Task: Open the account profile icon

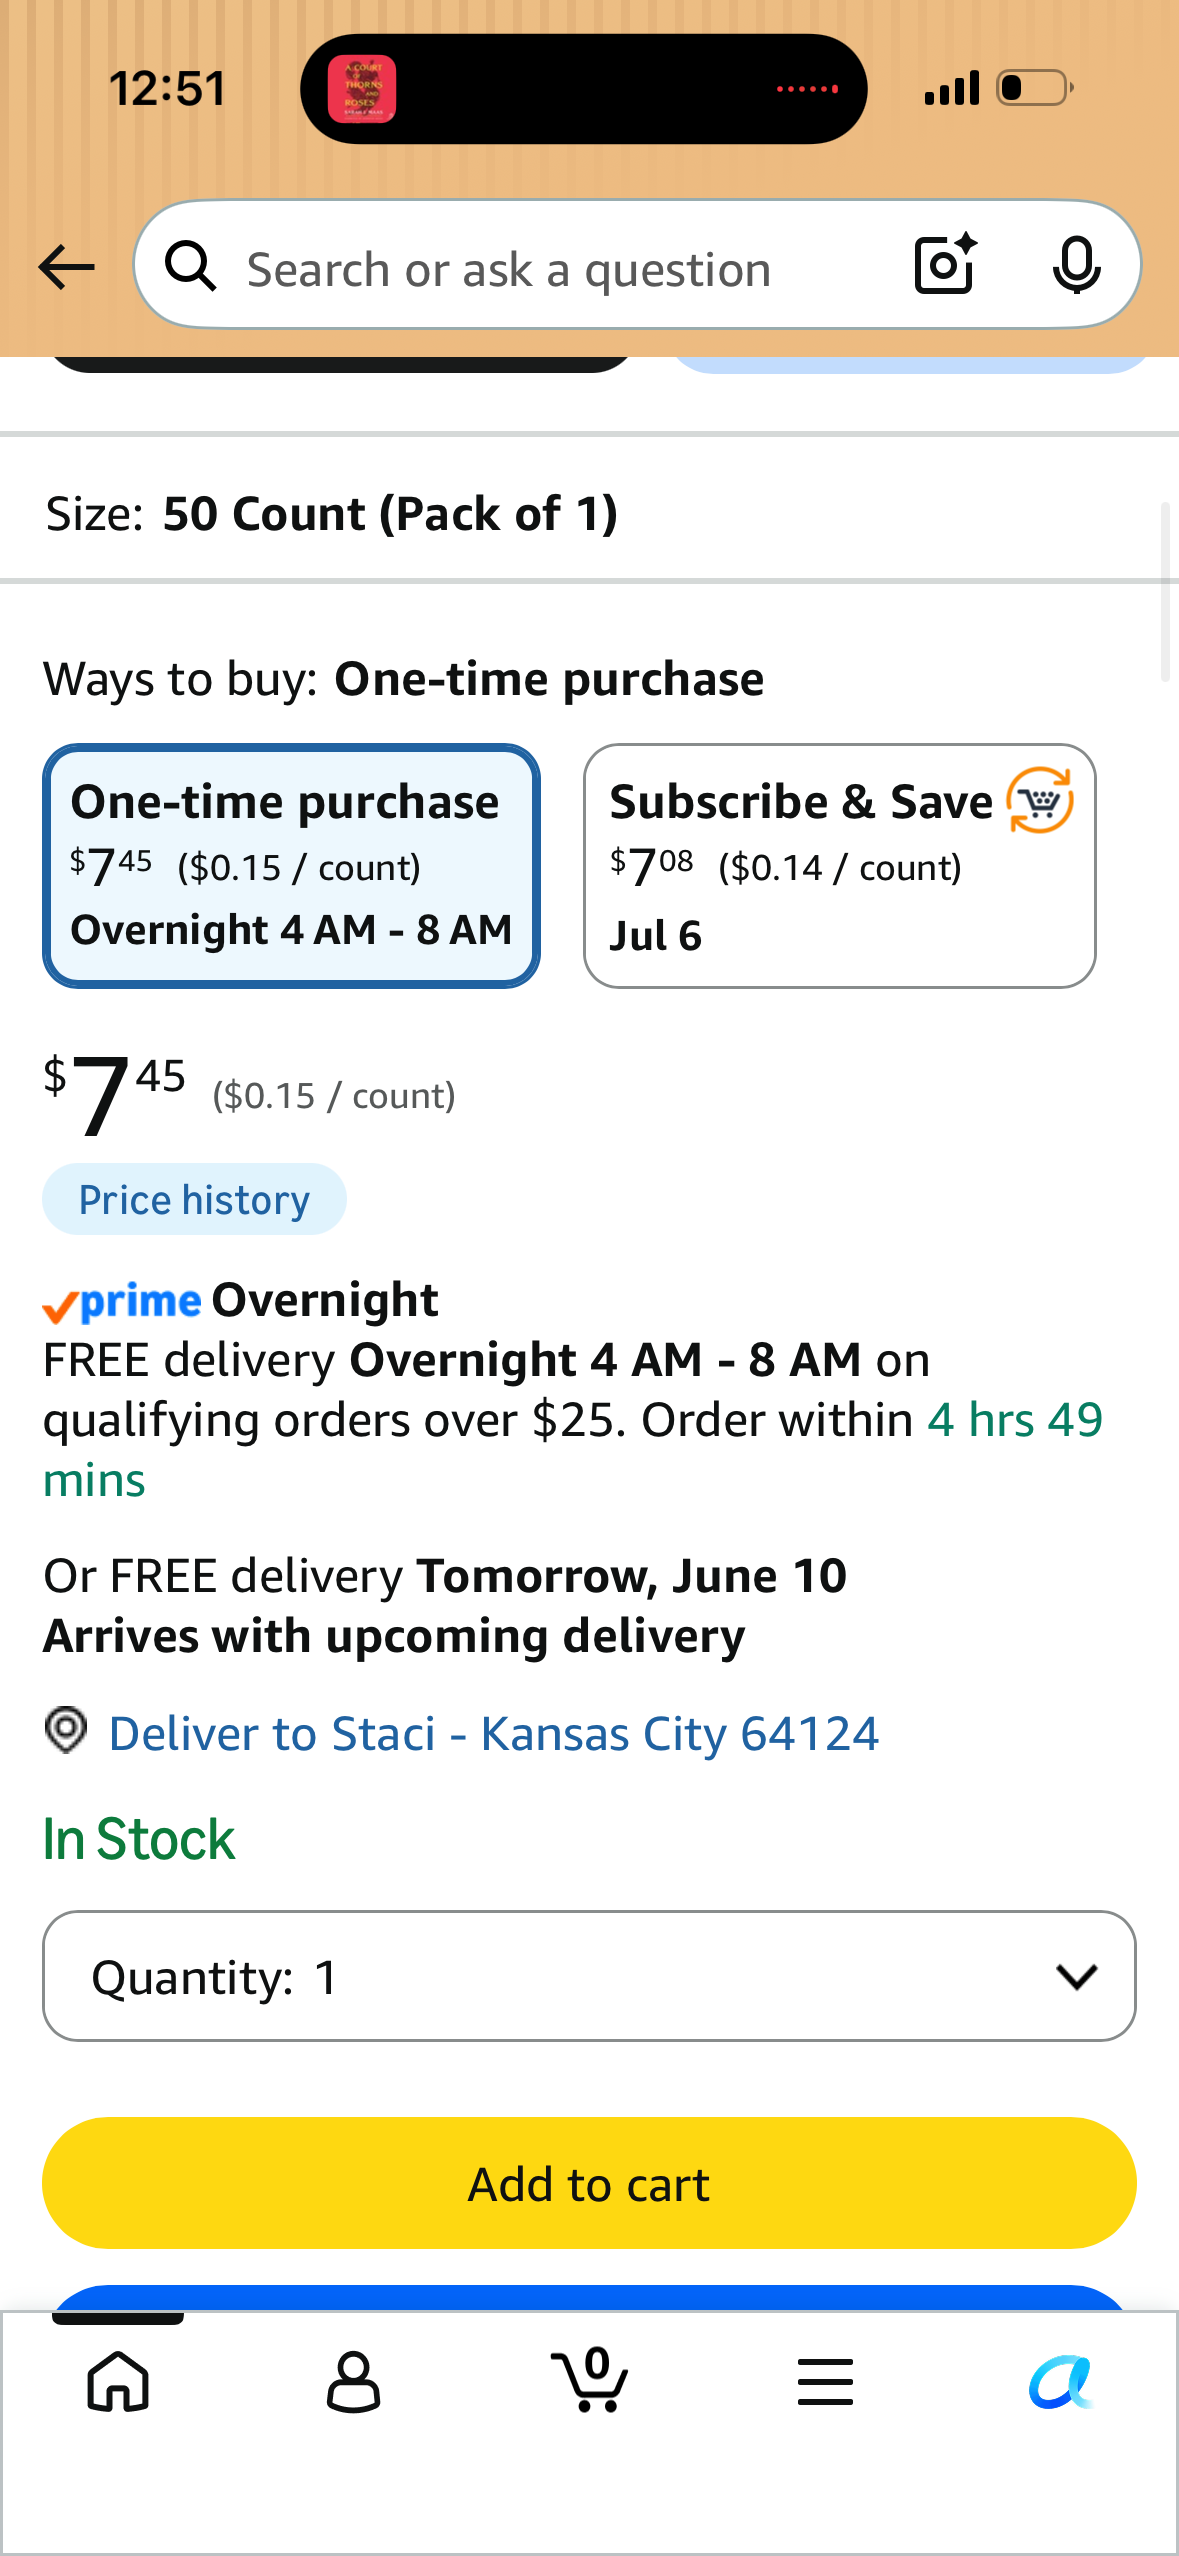Action: click(x=353, y=2381)
